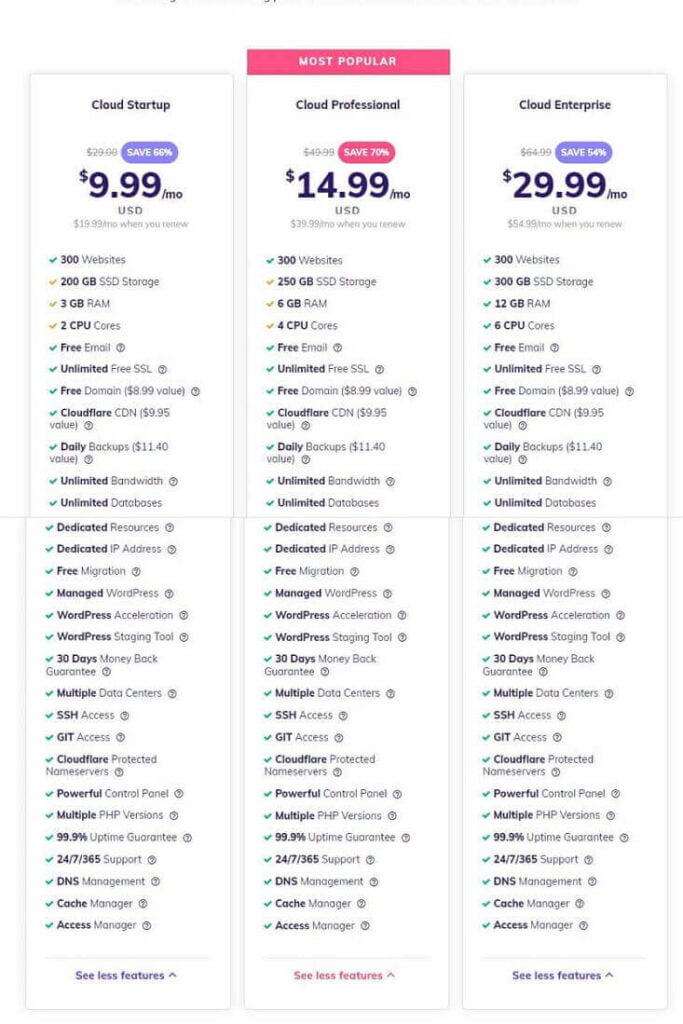Viewport: 683px width, 1024px height.
Task: Click the MOST POPULAR banner
Action: tap(348, 61)
